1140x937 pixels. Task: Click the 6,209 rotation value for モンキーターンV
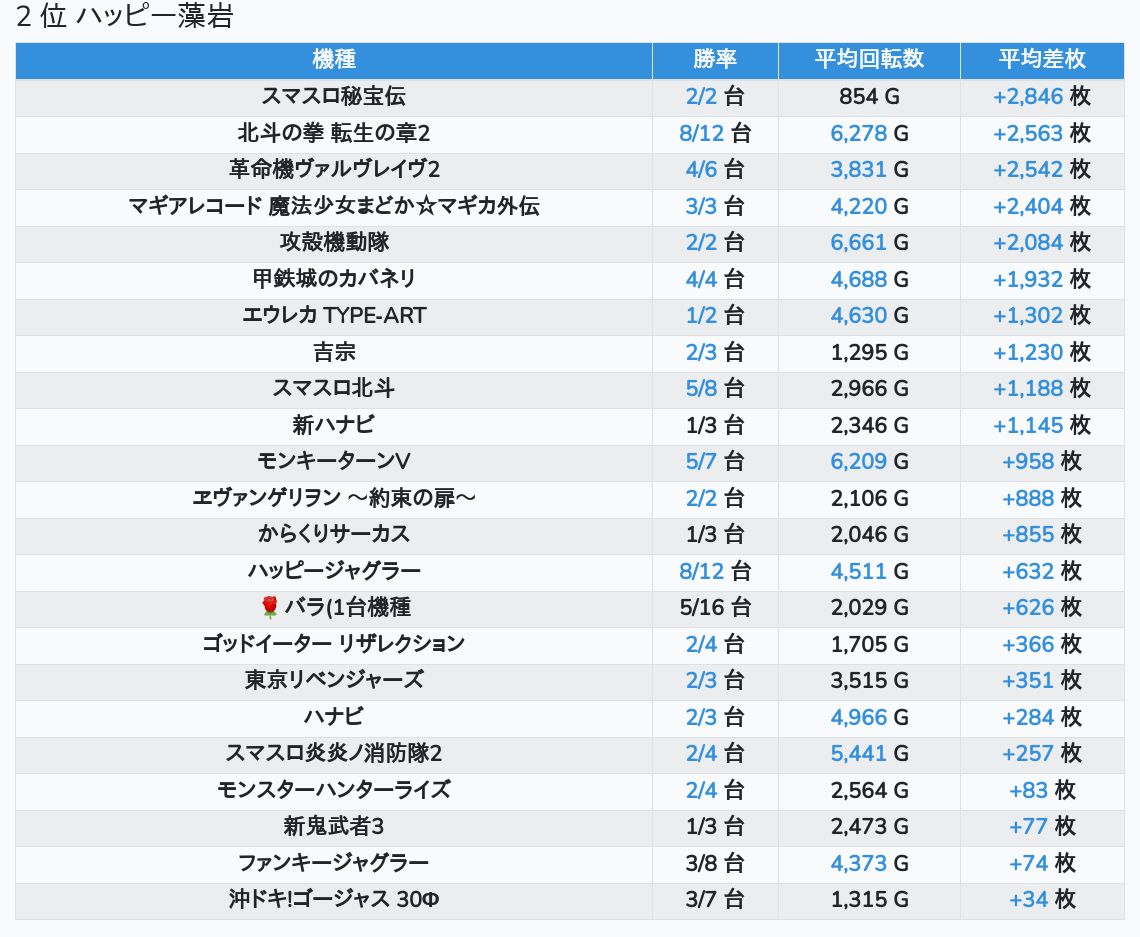pyautogui.click(x=858, y=462)
